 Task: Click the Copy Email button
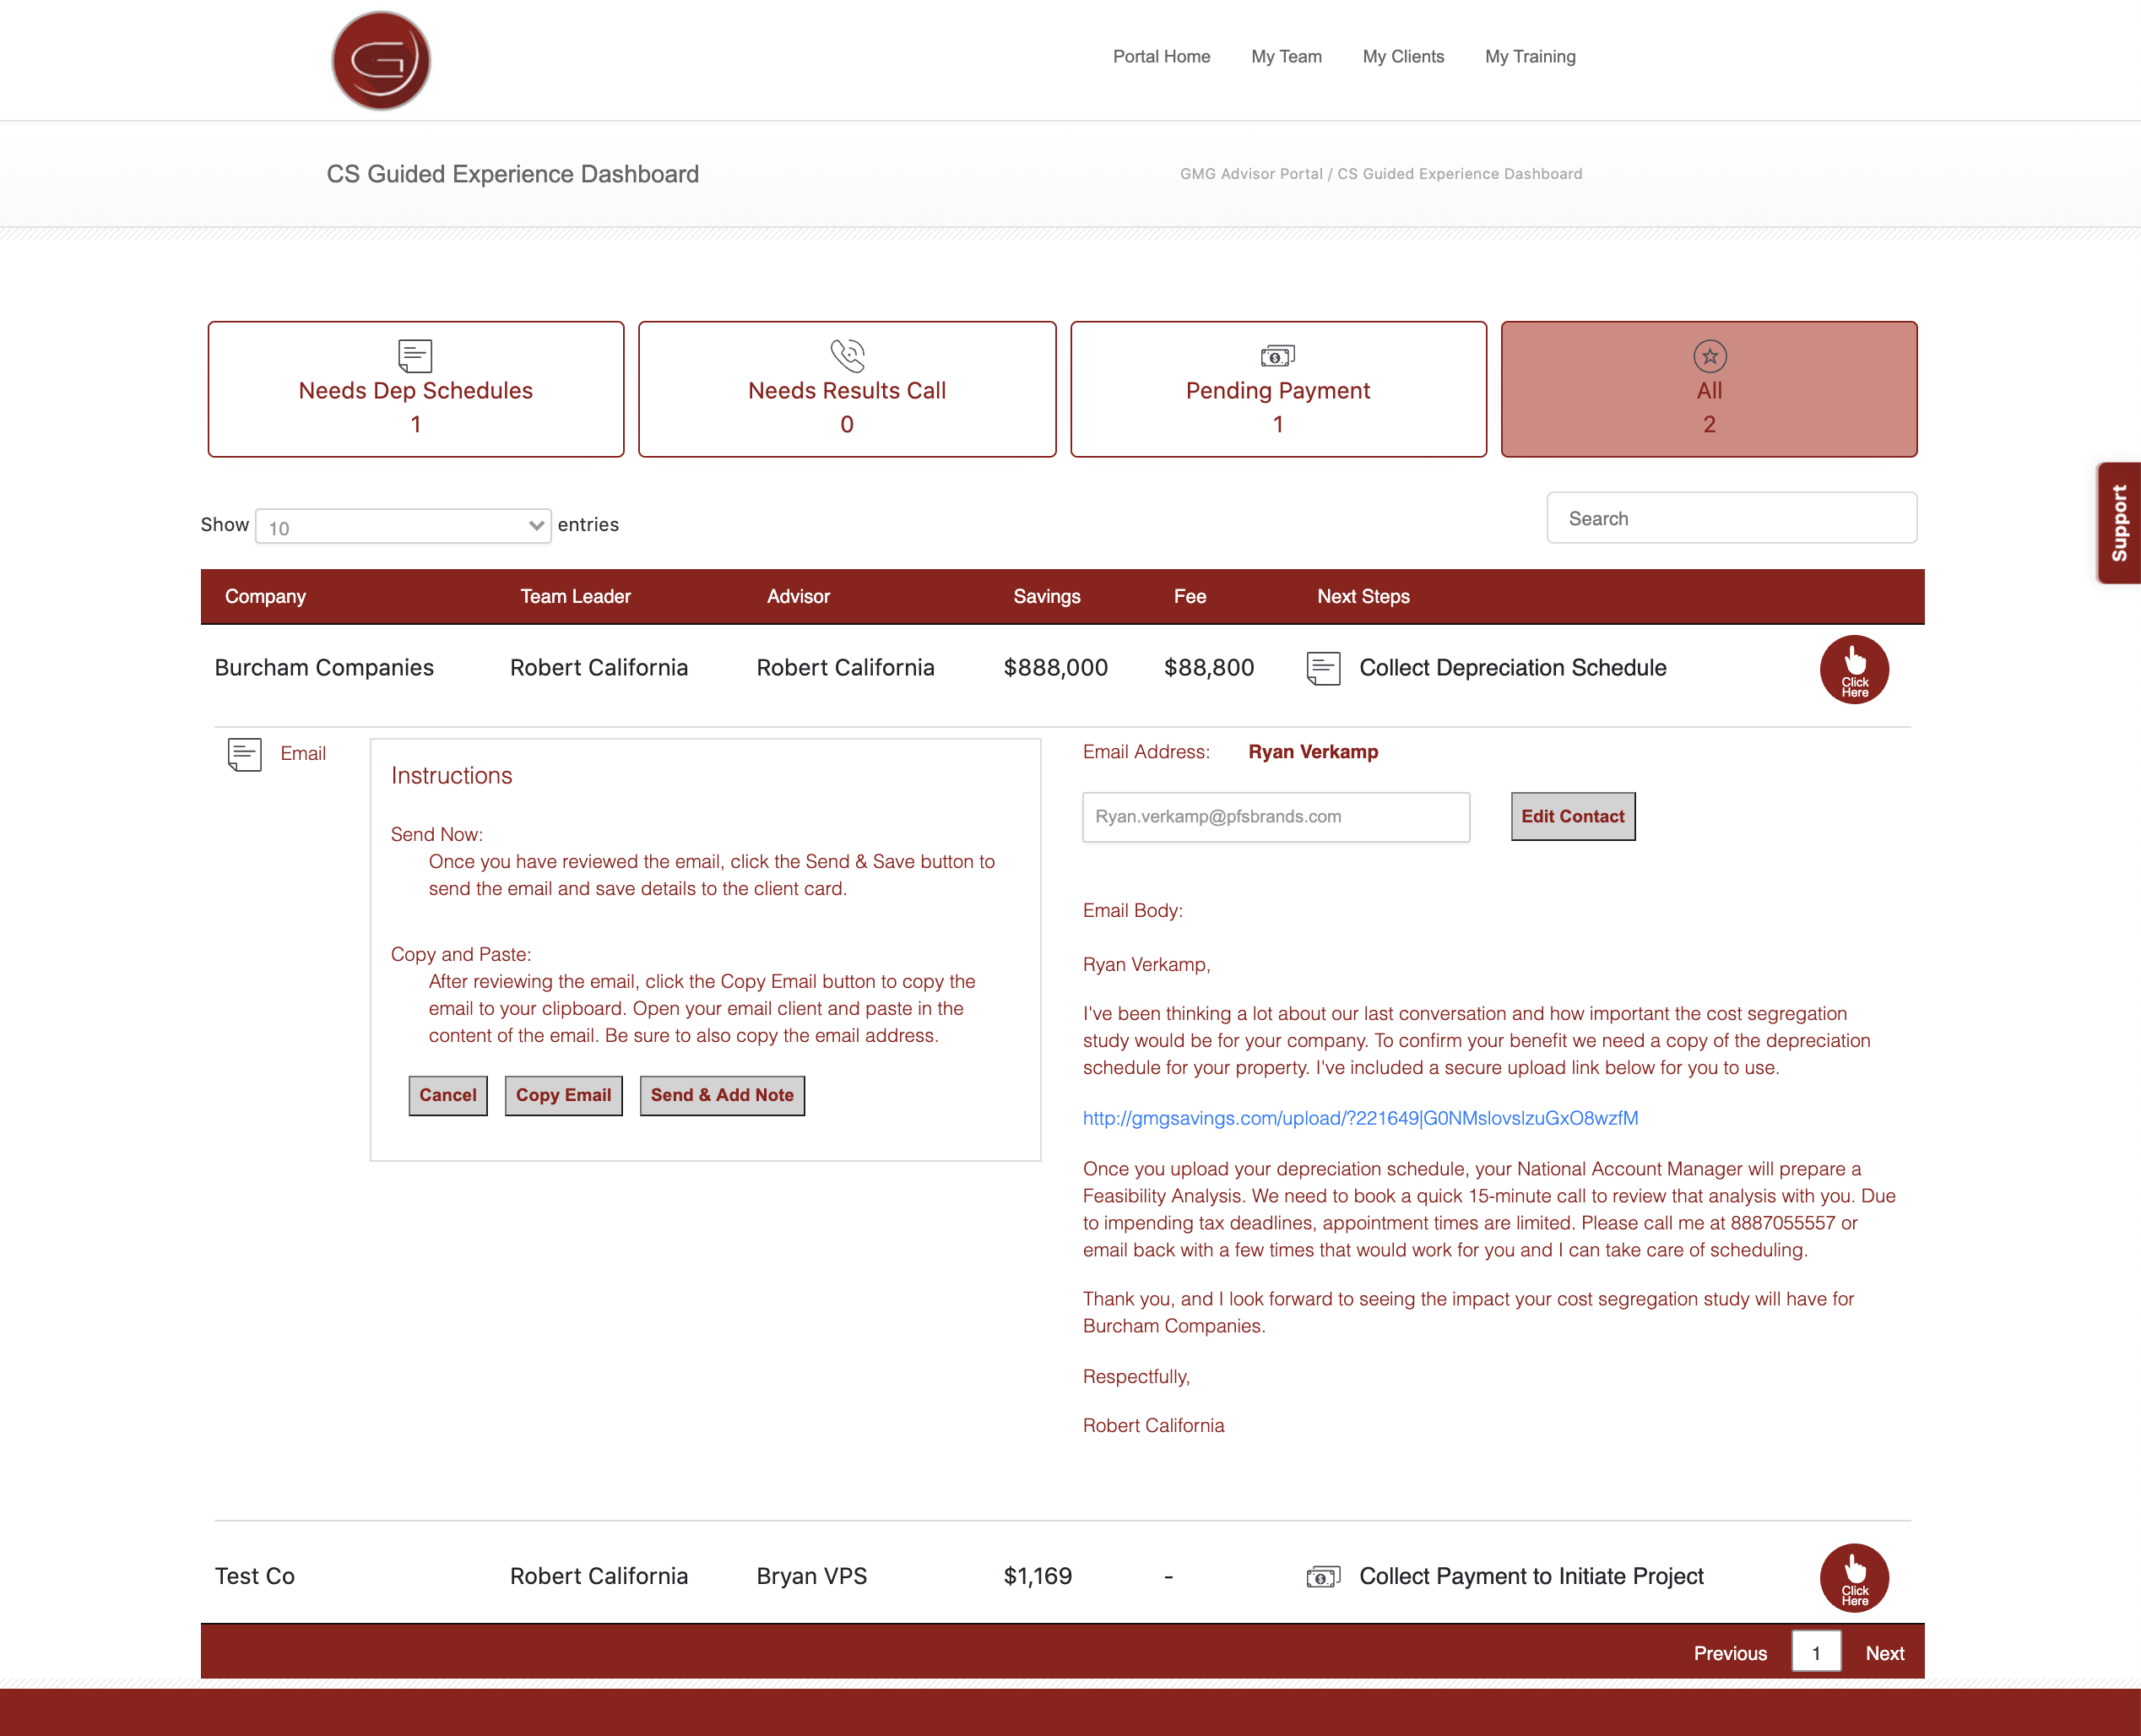(x=563, y=1095)
